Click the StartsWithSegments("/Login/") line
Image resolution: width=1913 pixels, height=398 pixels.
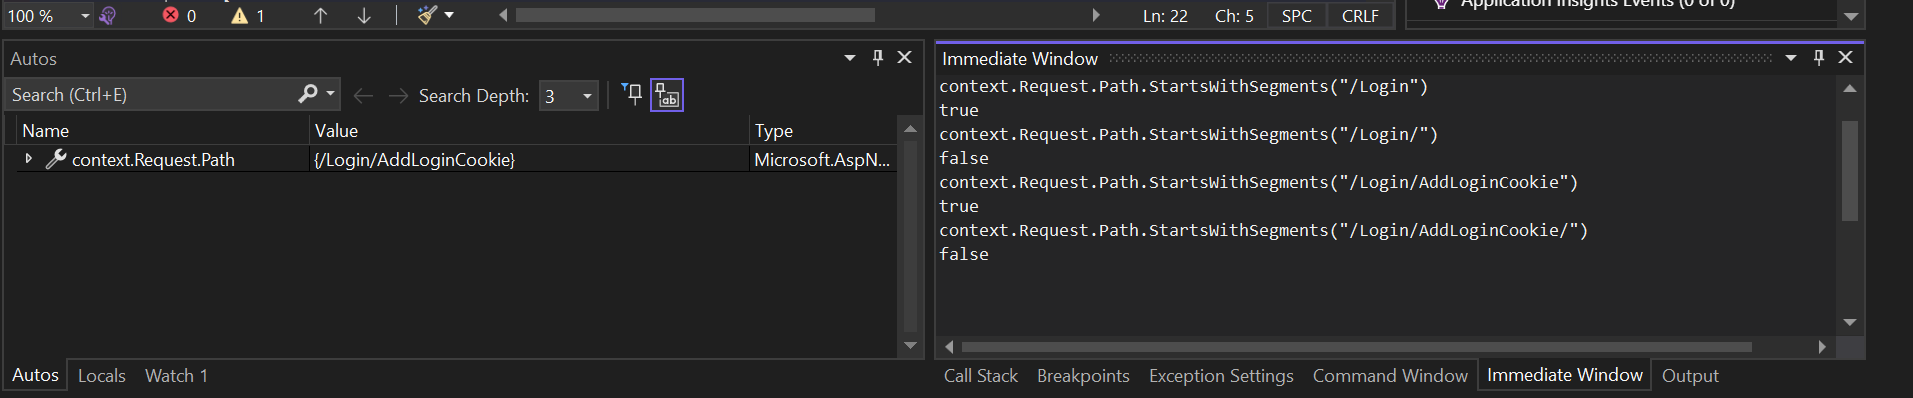1189,134
